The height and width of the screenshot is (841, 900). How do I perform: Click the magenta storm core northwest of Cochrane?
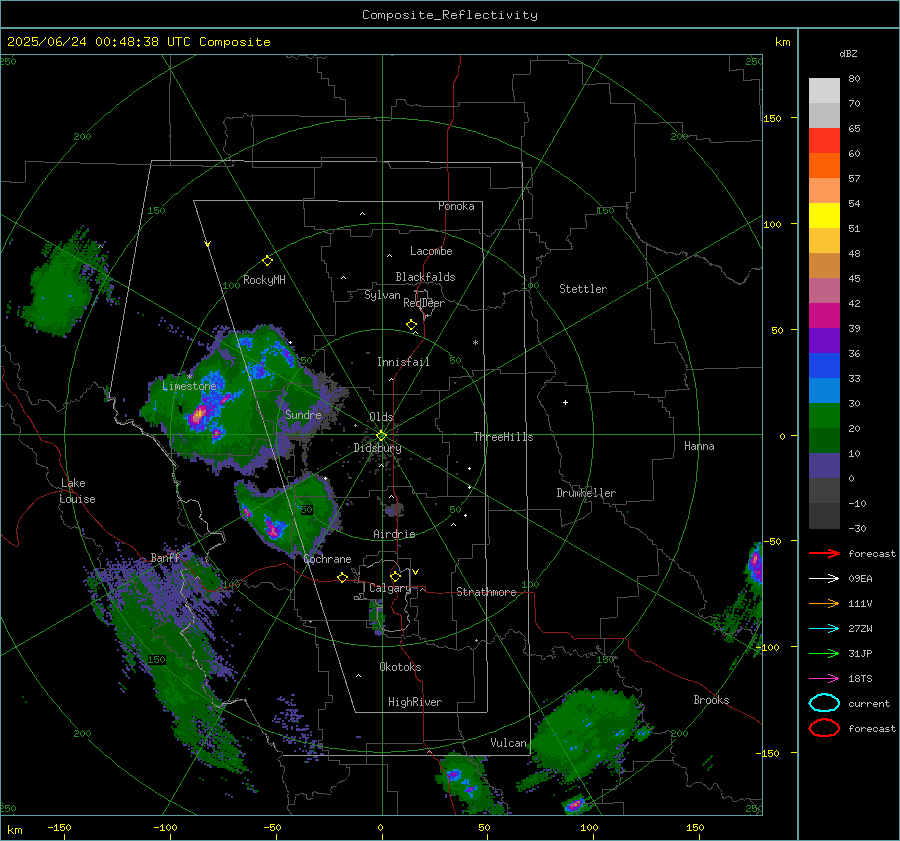(273, 529)
